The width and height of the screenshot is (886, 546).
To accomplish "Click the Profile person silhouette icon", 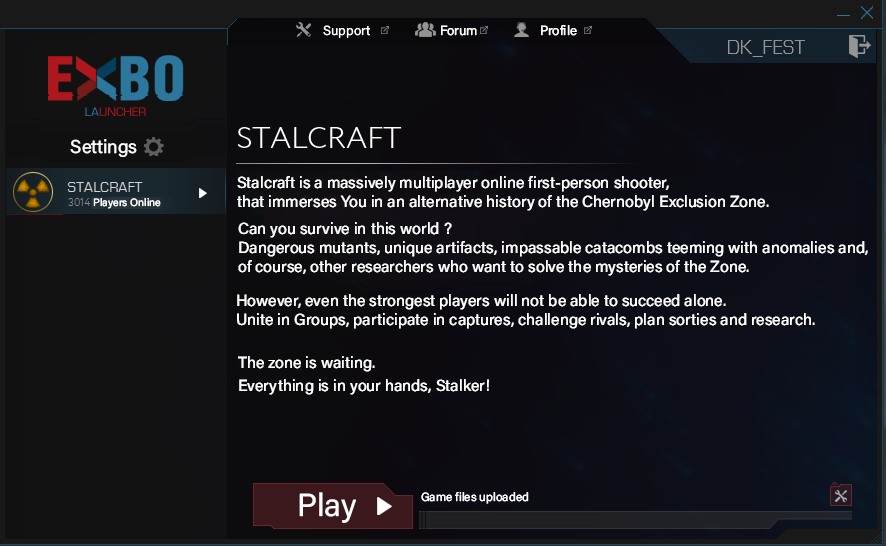I will click(x=522, y=30).
